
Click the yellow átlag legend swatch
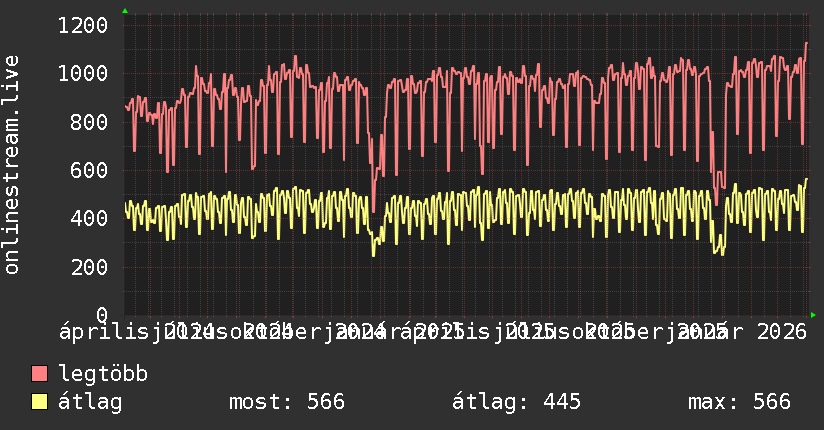coord(39,401)
